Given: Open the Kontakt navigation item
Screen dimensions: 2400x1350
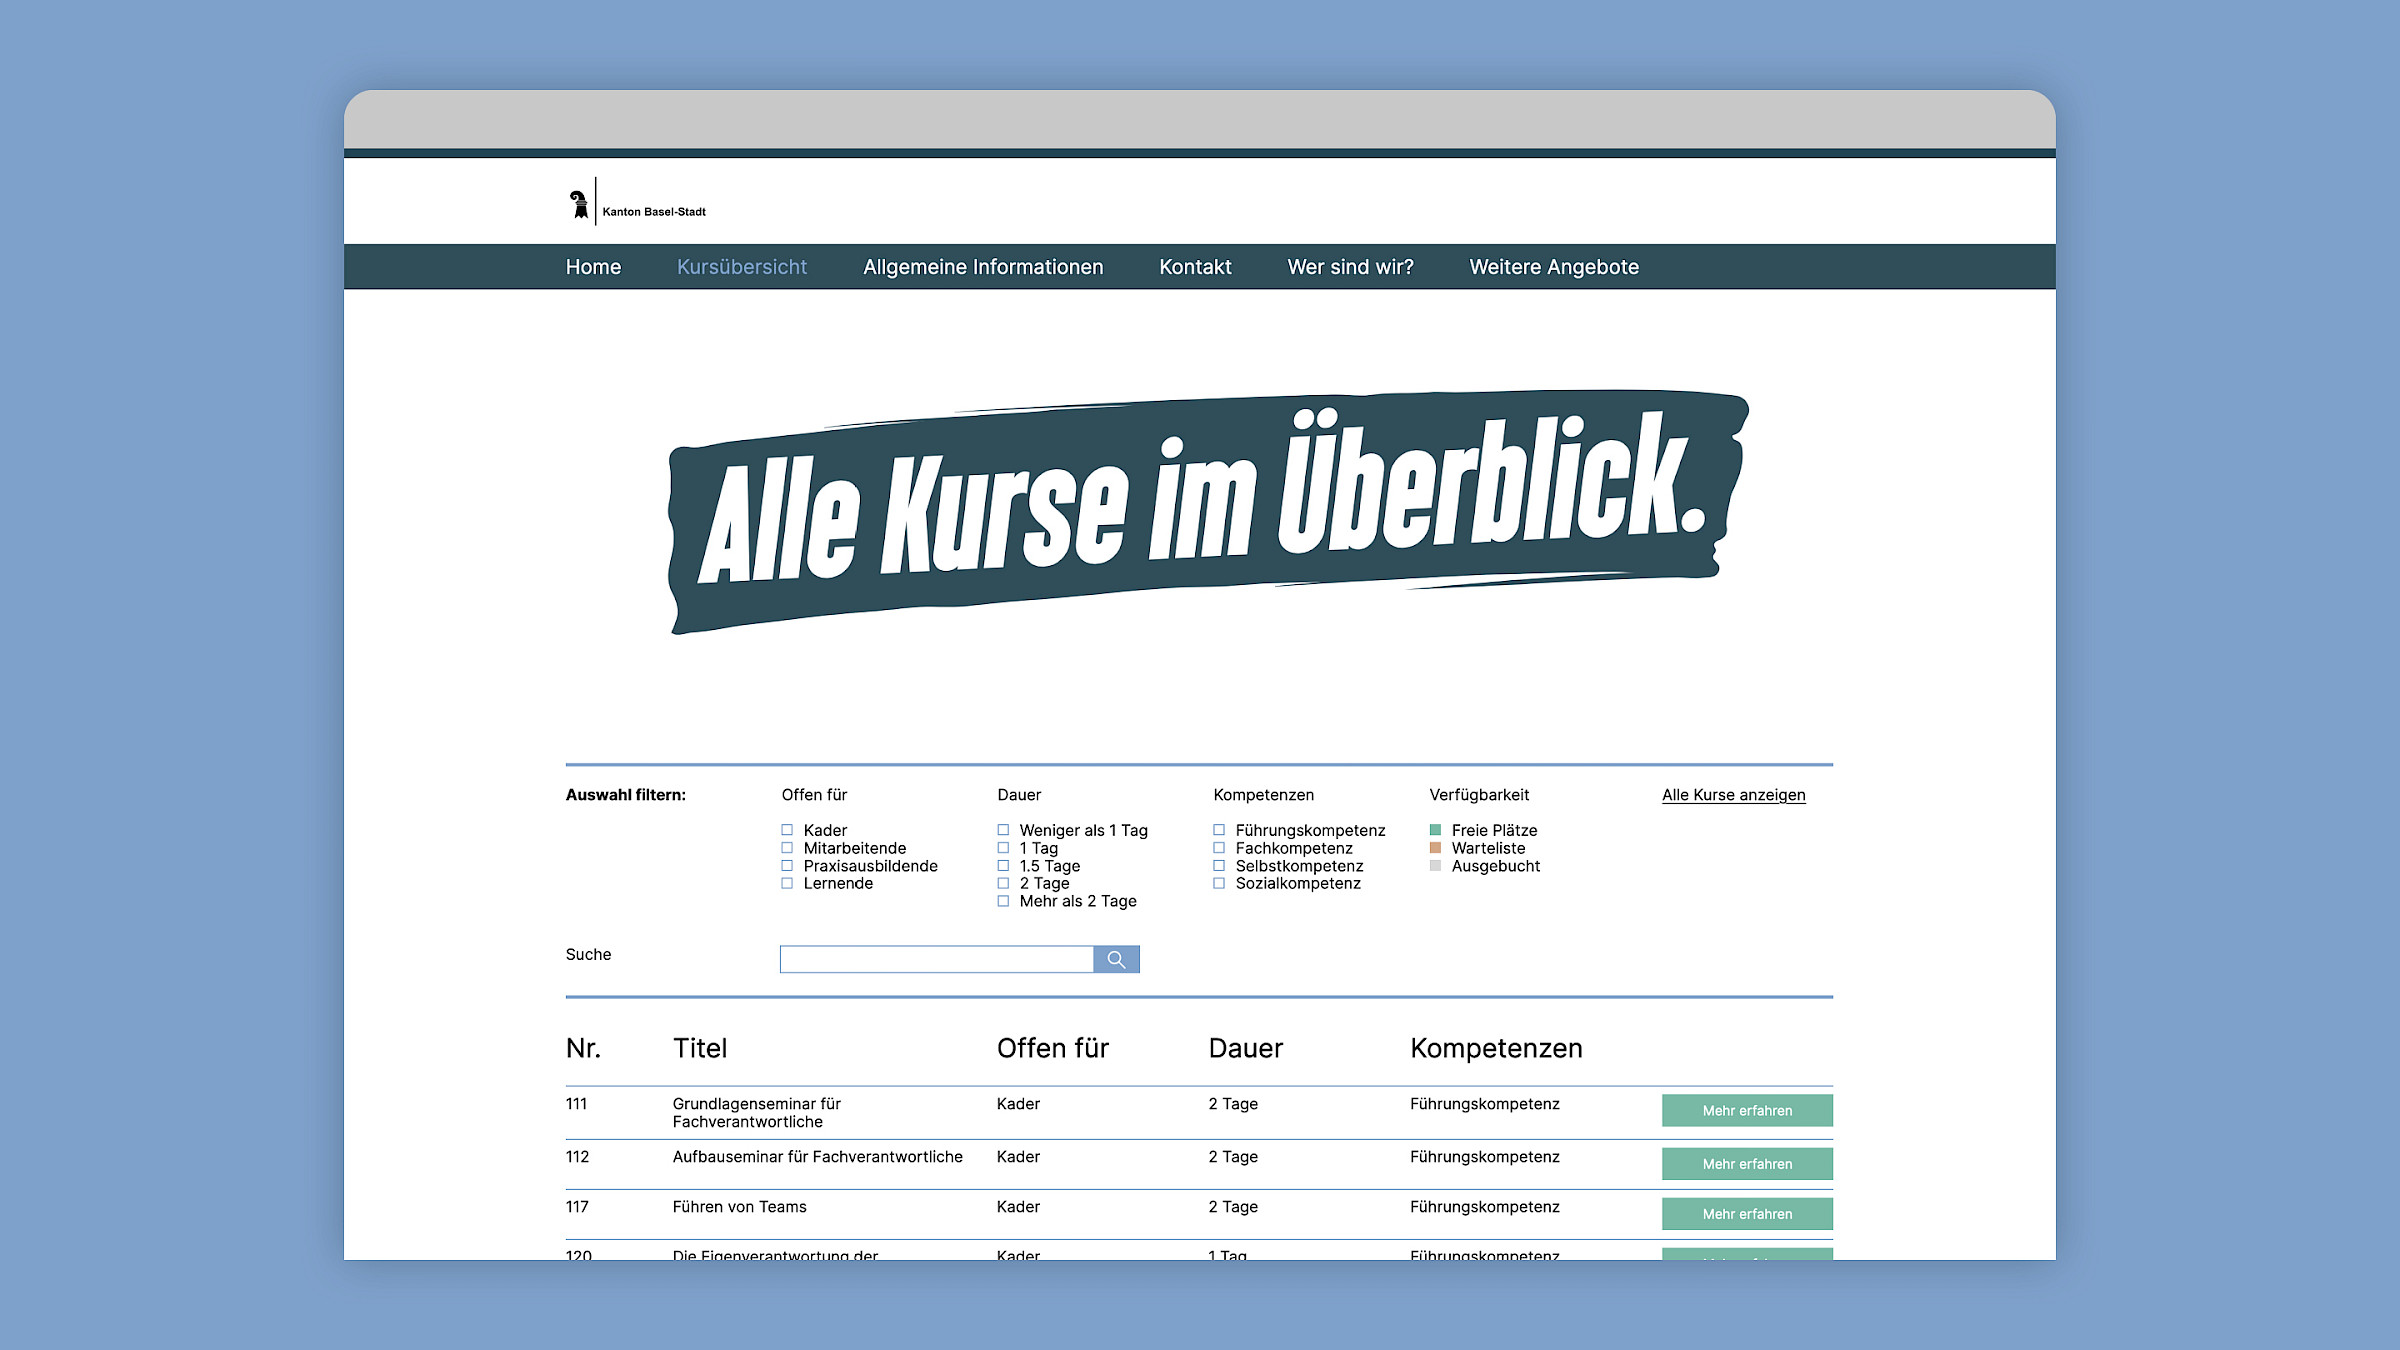Looking at the screenshot, I should click(1195, 267).
